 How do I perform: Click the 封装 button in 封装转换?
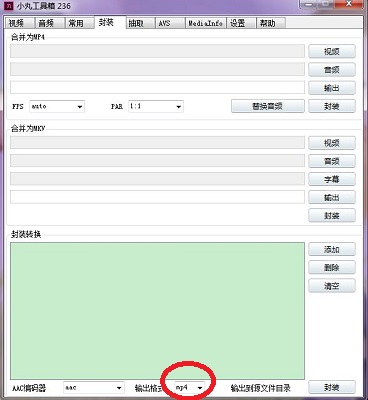coord(332,387)
